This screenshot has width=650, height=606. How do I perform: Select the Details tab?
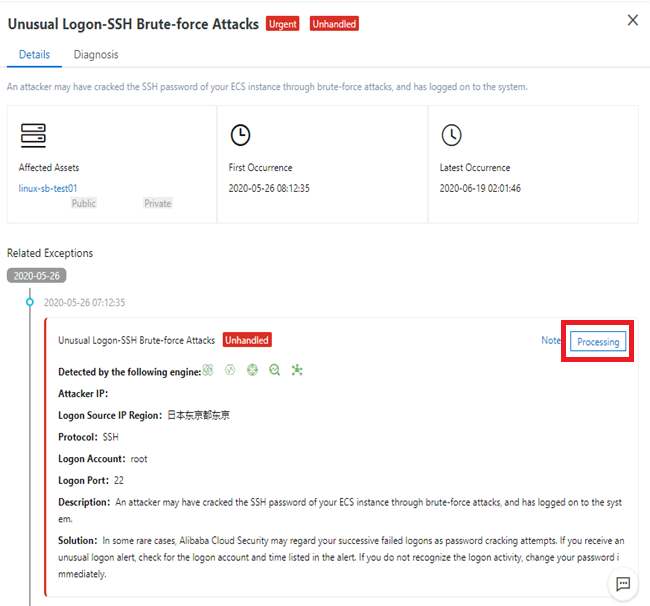click(x=34, y=55)
